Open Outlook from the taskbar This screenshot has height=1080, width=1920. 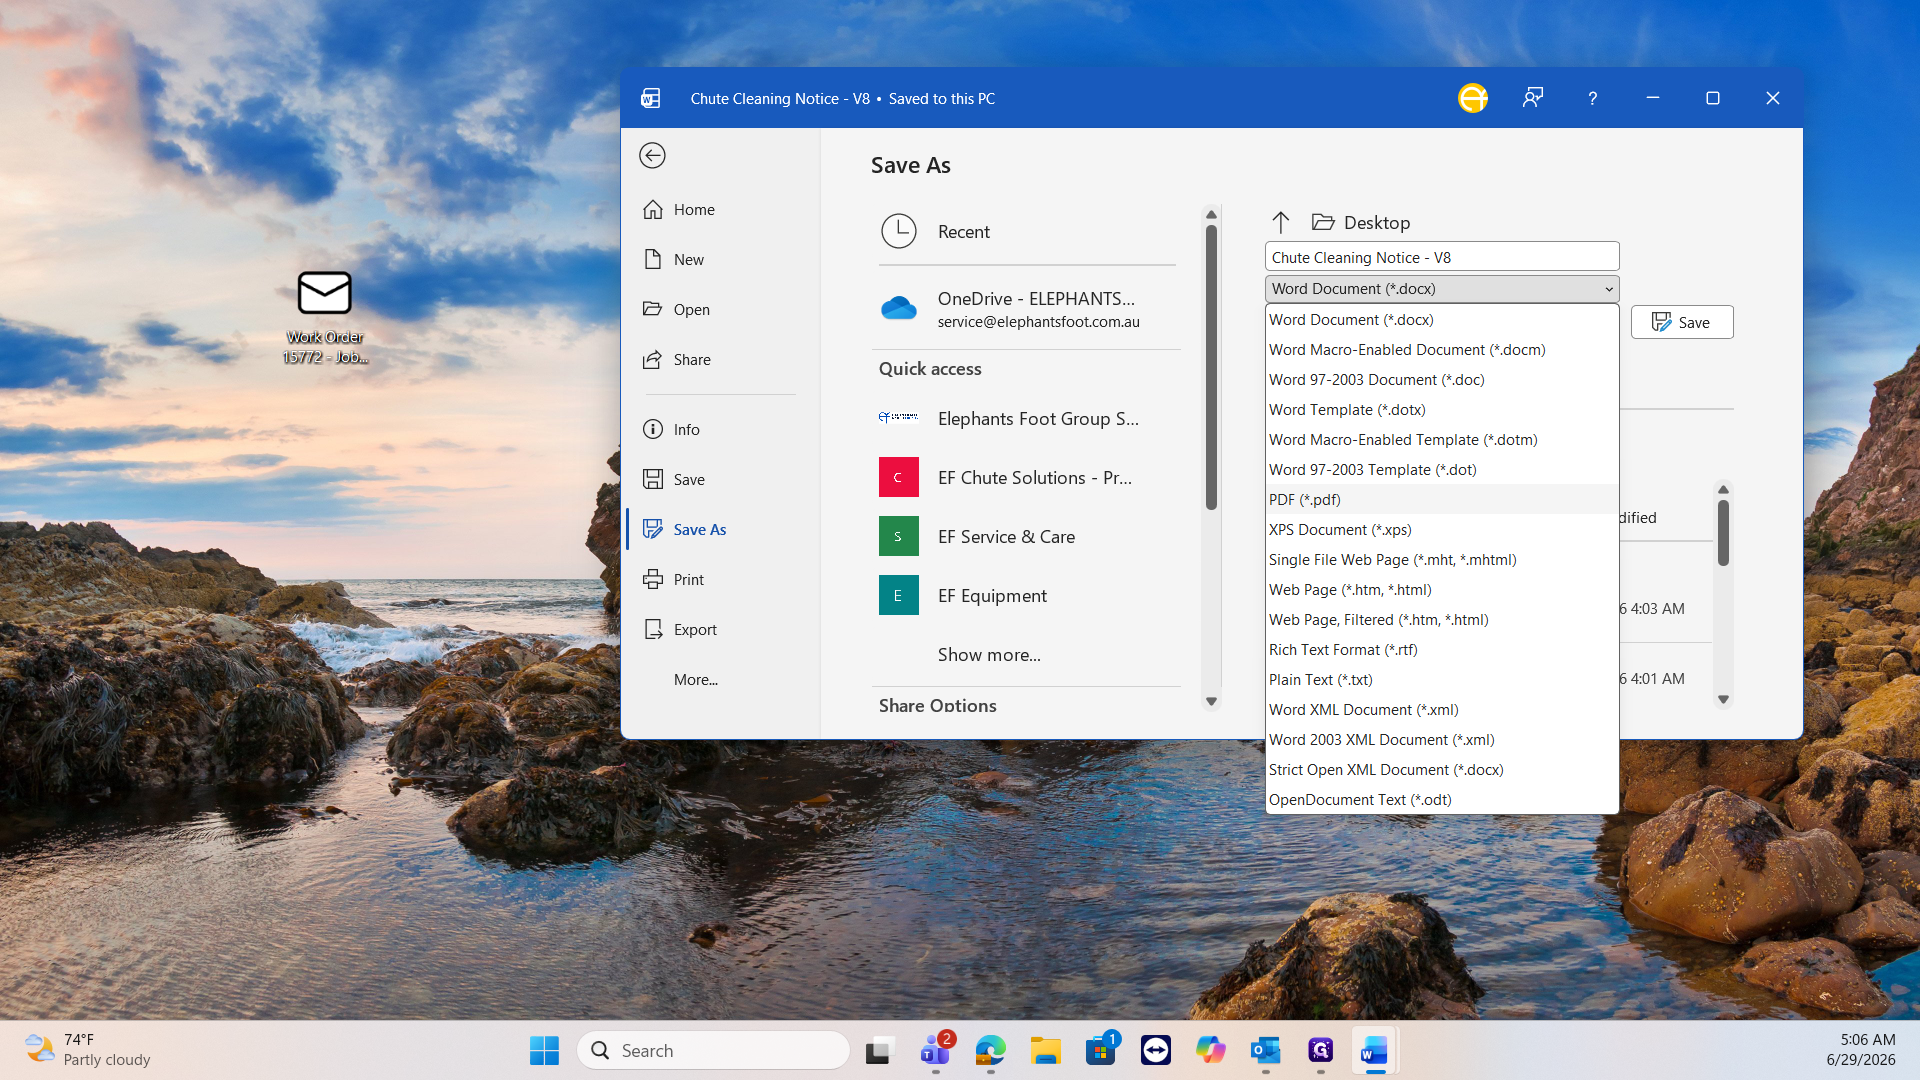point(1266,1050)
